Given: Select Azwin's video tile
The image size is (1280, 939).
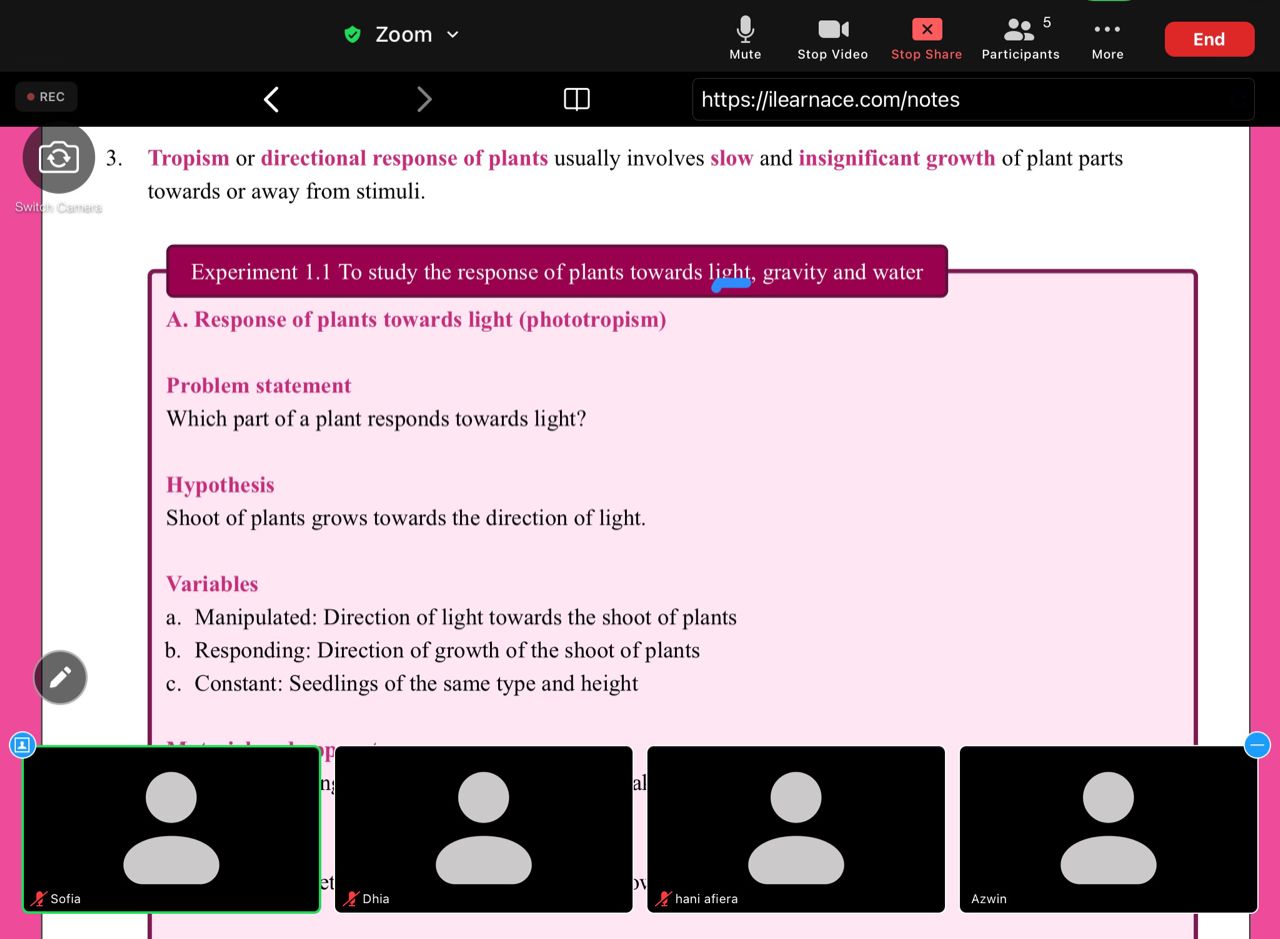Looking at the screenshot, I should click(x=1108, y=829).
